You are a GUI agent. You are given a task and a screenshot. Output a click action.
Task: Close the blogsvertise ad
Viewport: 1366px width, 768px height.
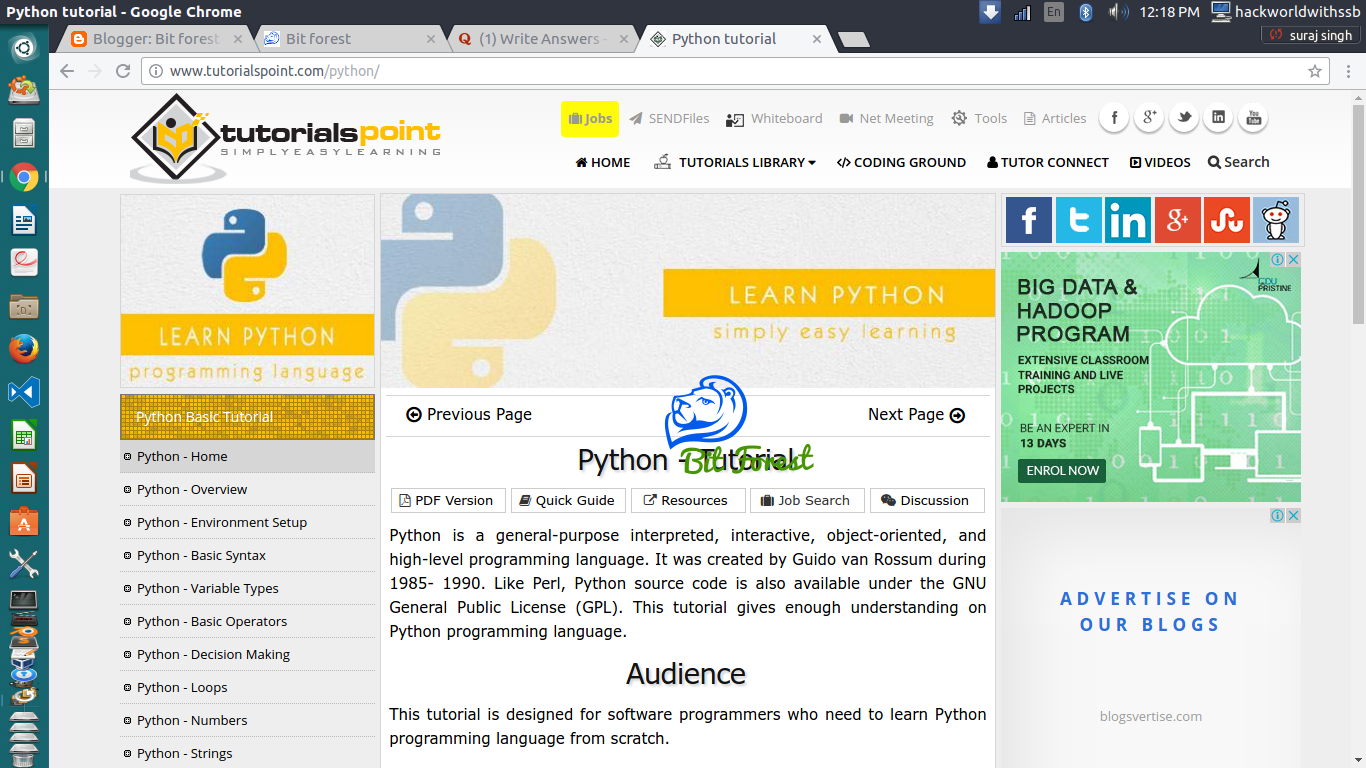click(1293, 515)
